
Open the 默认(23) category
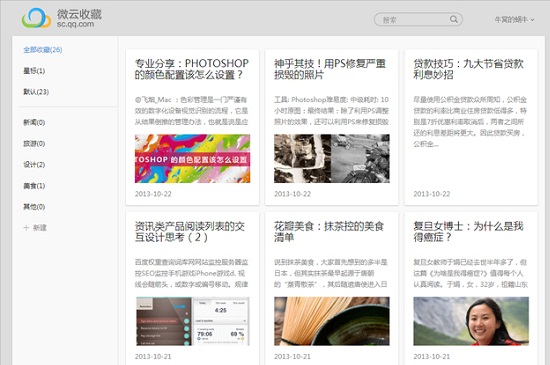pyautogui.click(x=36, y=92)
